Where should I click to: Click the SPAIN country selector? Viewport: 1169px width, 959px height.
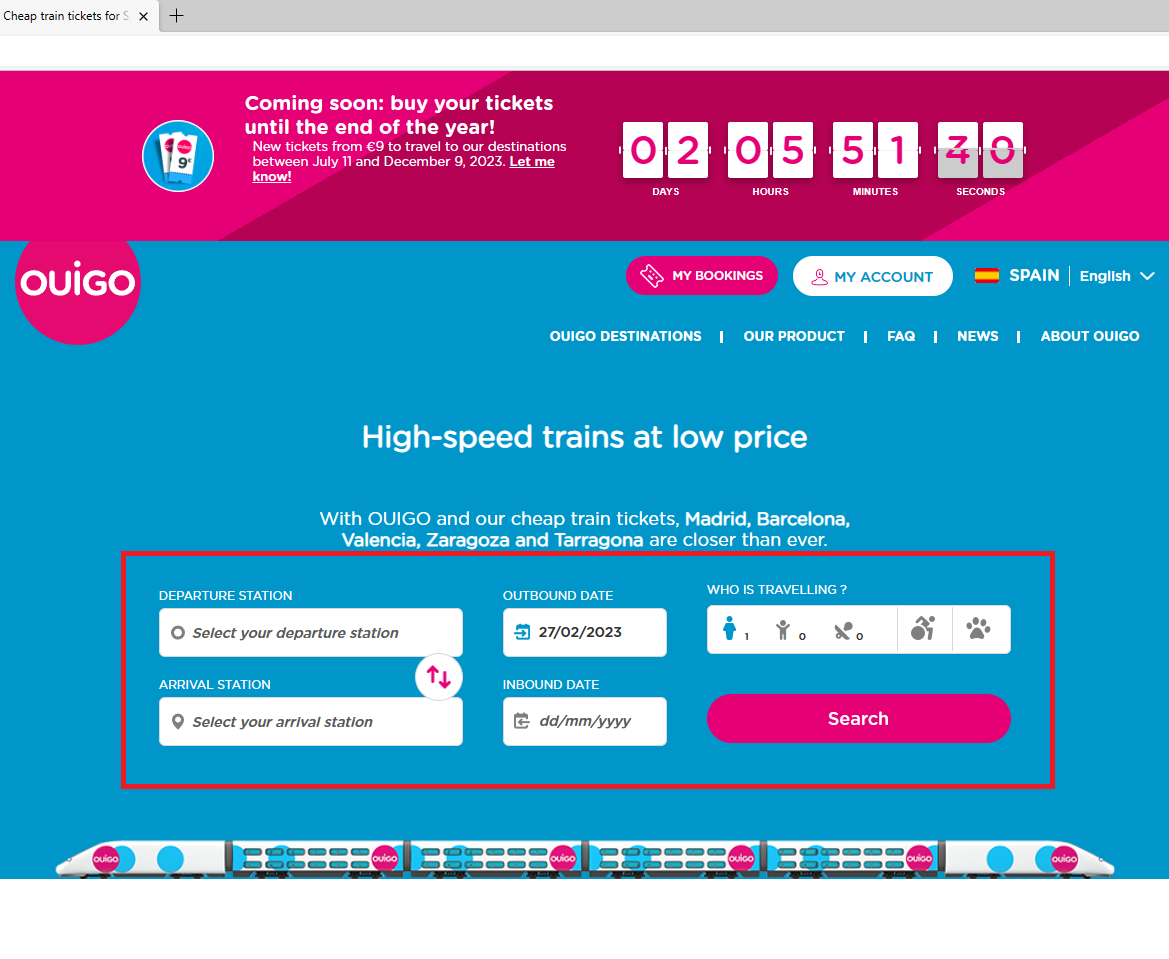coord(1033,275)
